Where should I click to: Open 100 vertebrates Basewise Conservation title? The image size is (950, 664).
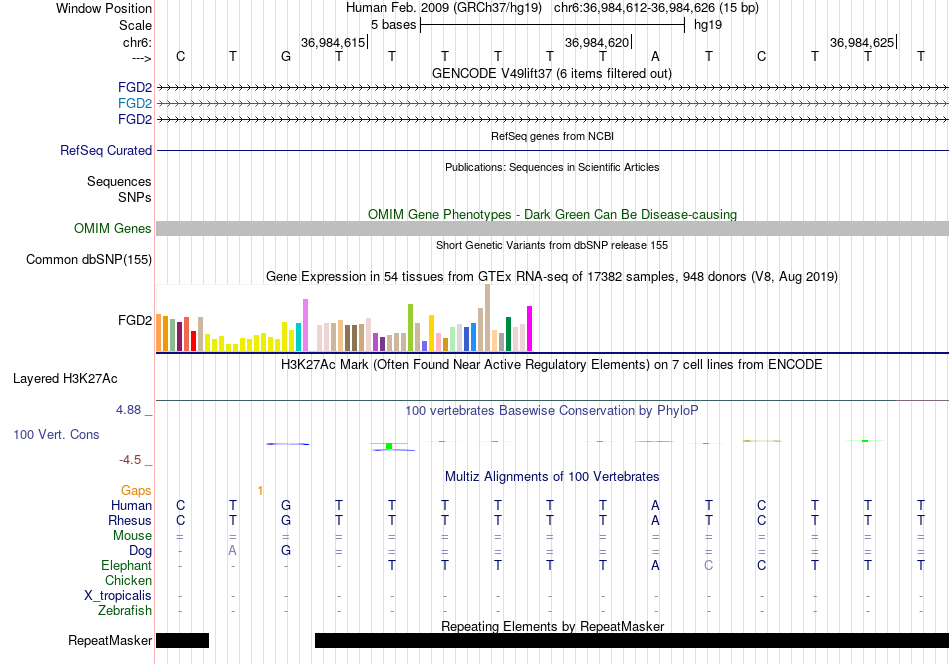552,411
